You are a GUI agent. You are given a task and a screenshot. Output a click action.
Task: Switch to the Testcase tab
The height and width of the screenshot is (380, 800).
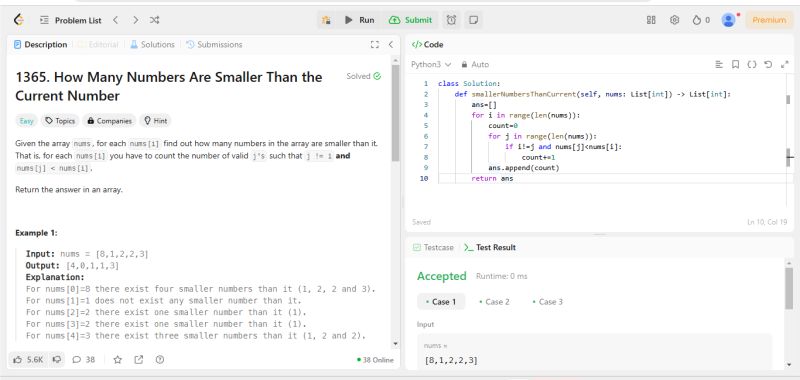(433, 247)
